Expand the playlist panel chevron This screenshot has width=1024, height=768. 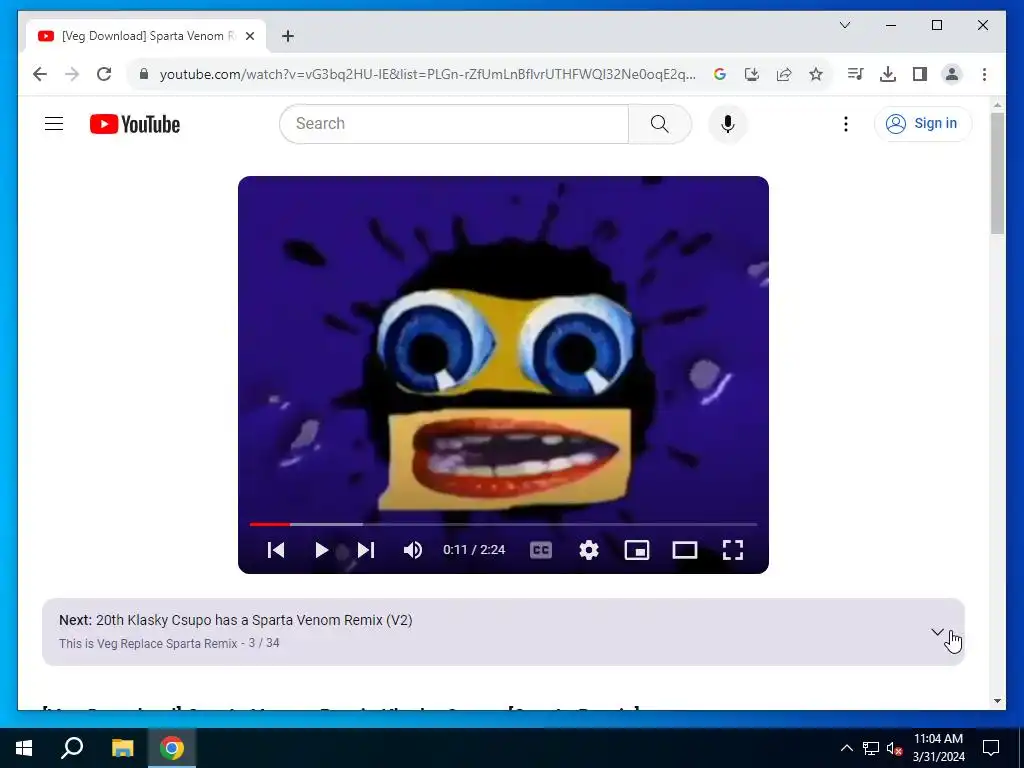point(937,632)
